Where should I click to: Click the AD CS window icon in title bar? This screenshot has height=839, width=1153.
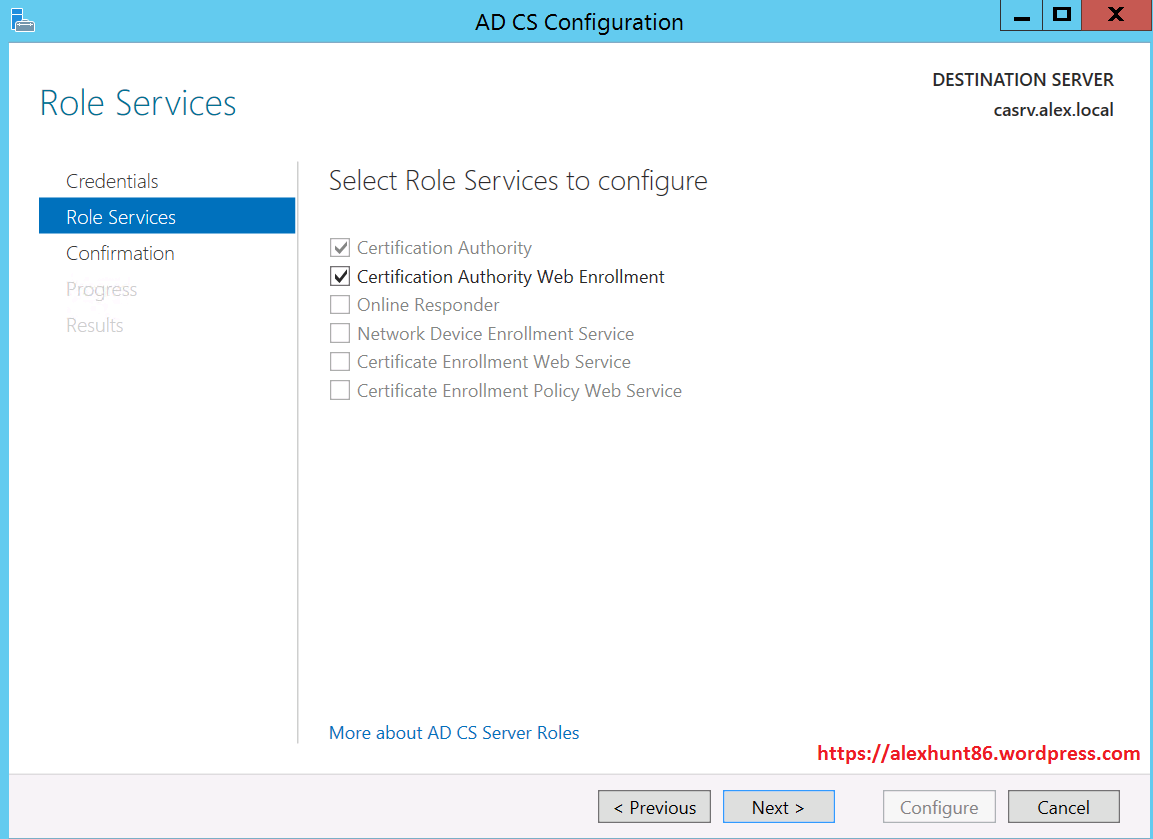point(22,19)
